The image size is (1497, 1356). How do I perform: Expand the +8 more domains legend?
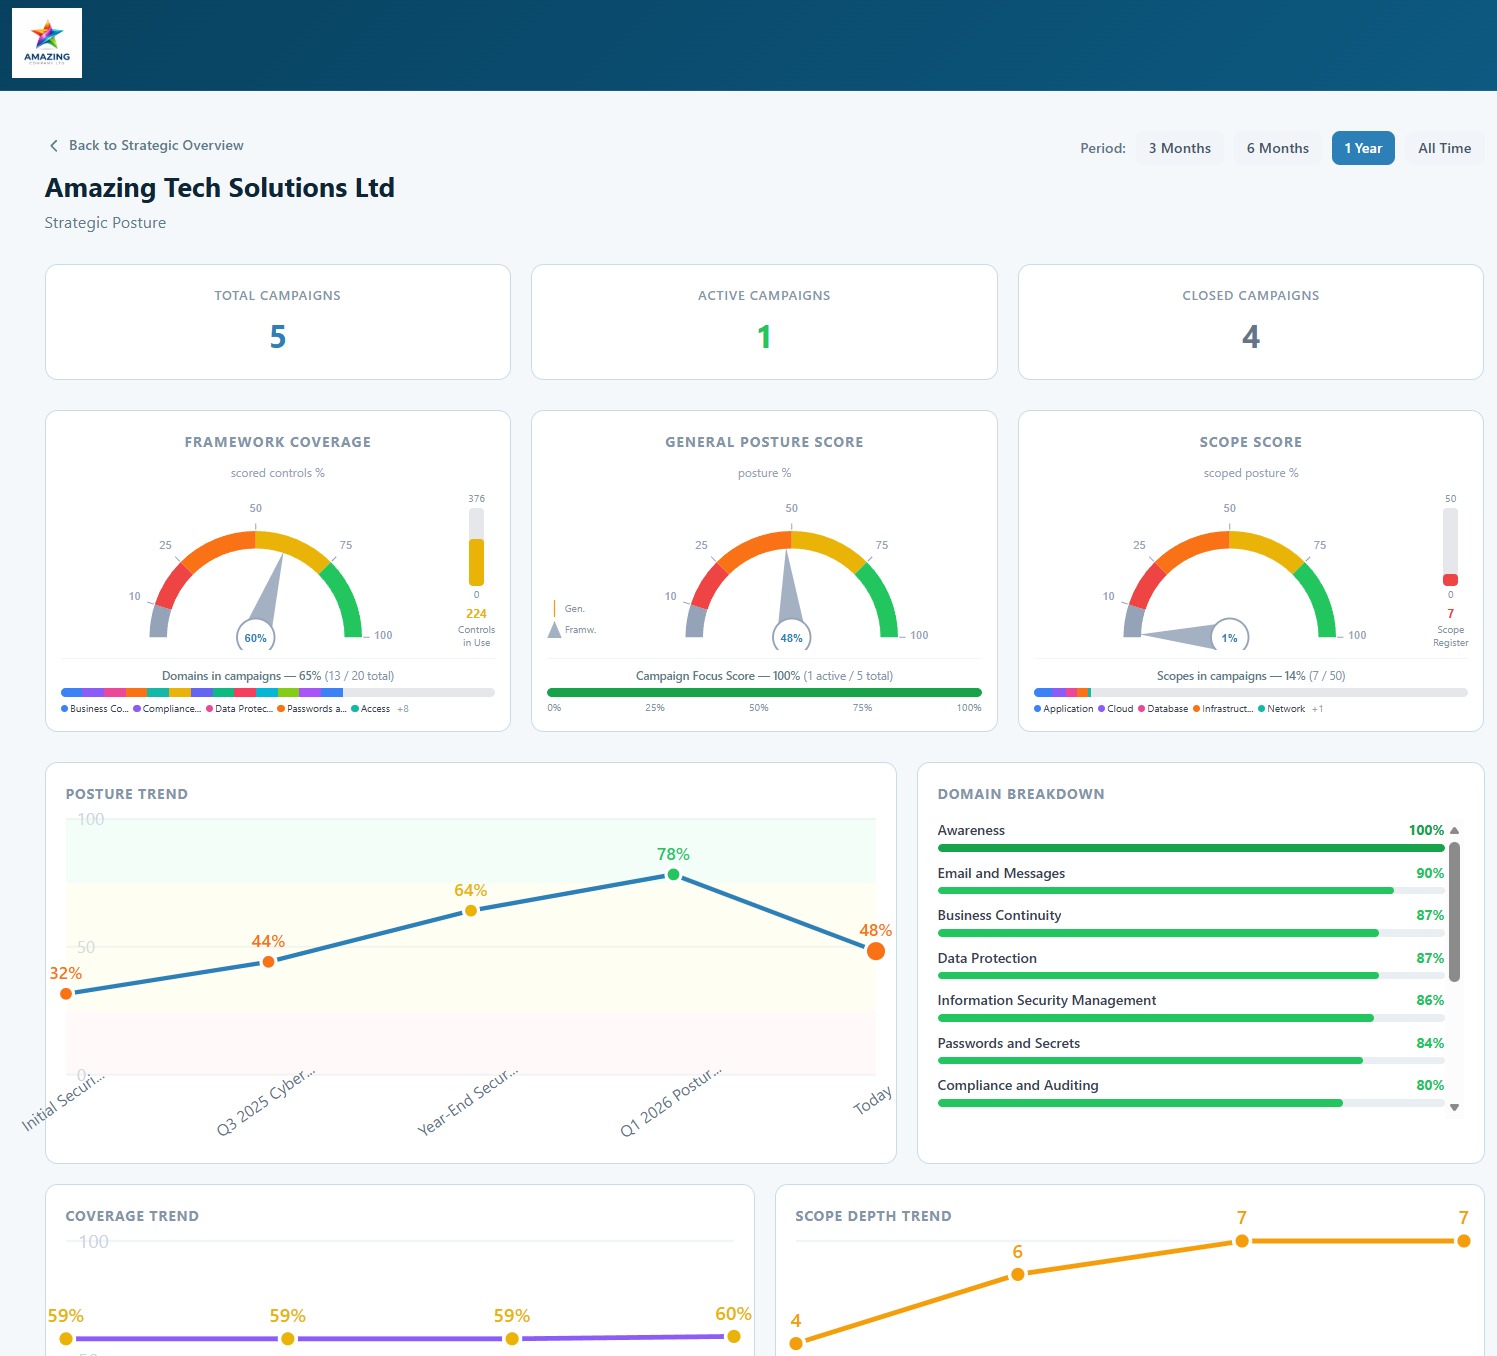coord(403,709)
